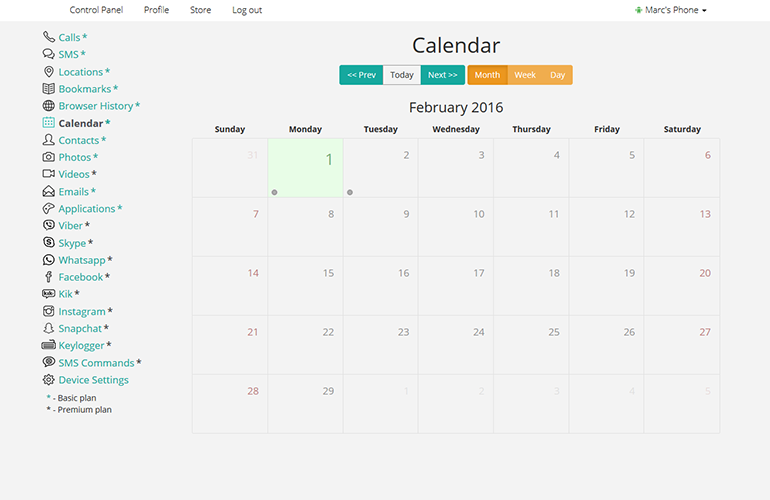Switch to Month view
Viewport: 770px width, 500px height.
487,75
